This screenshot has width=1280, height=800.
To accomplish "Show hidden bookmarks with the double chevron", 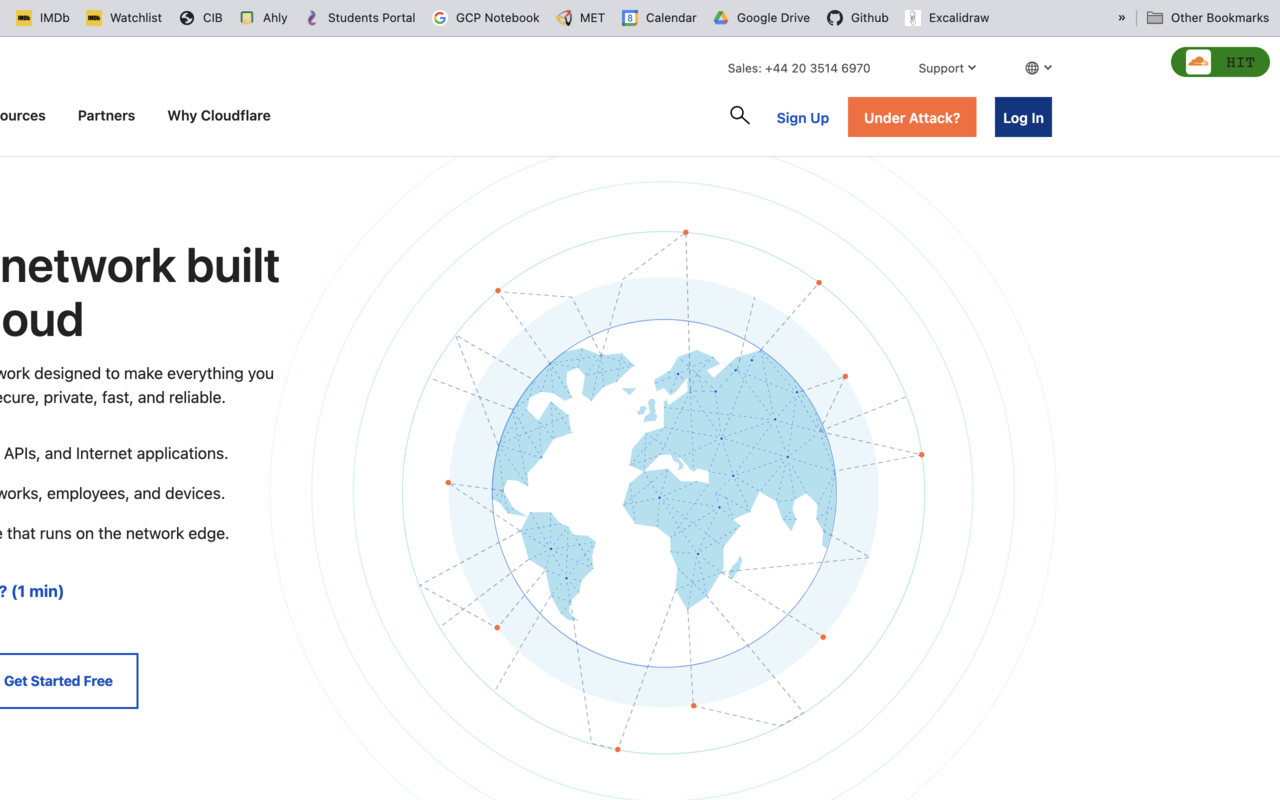I will [x=1121, y=17].
